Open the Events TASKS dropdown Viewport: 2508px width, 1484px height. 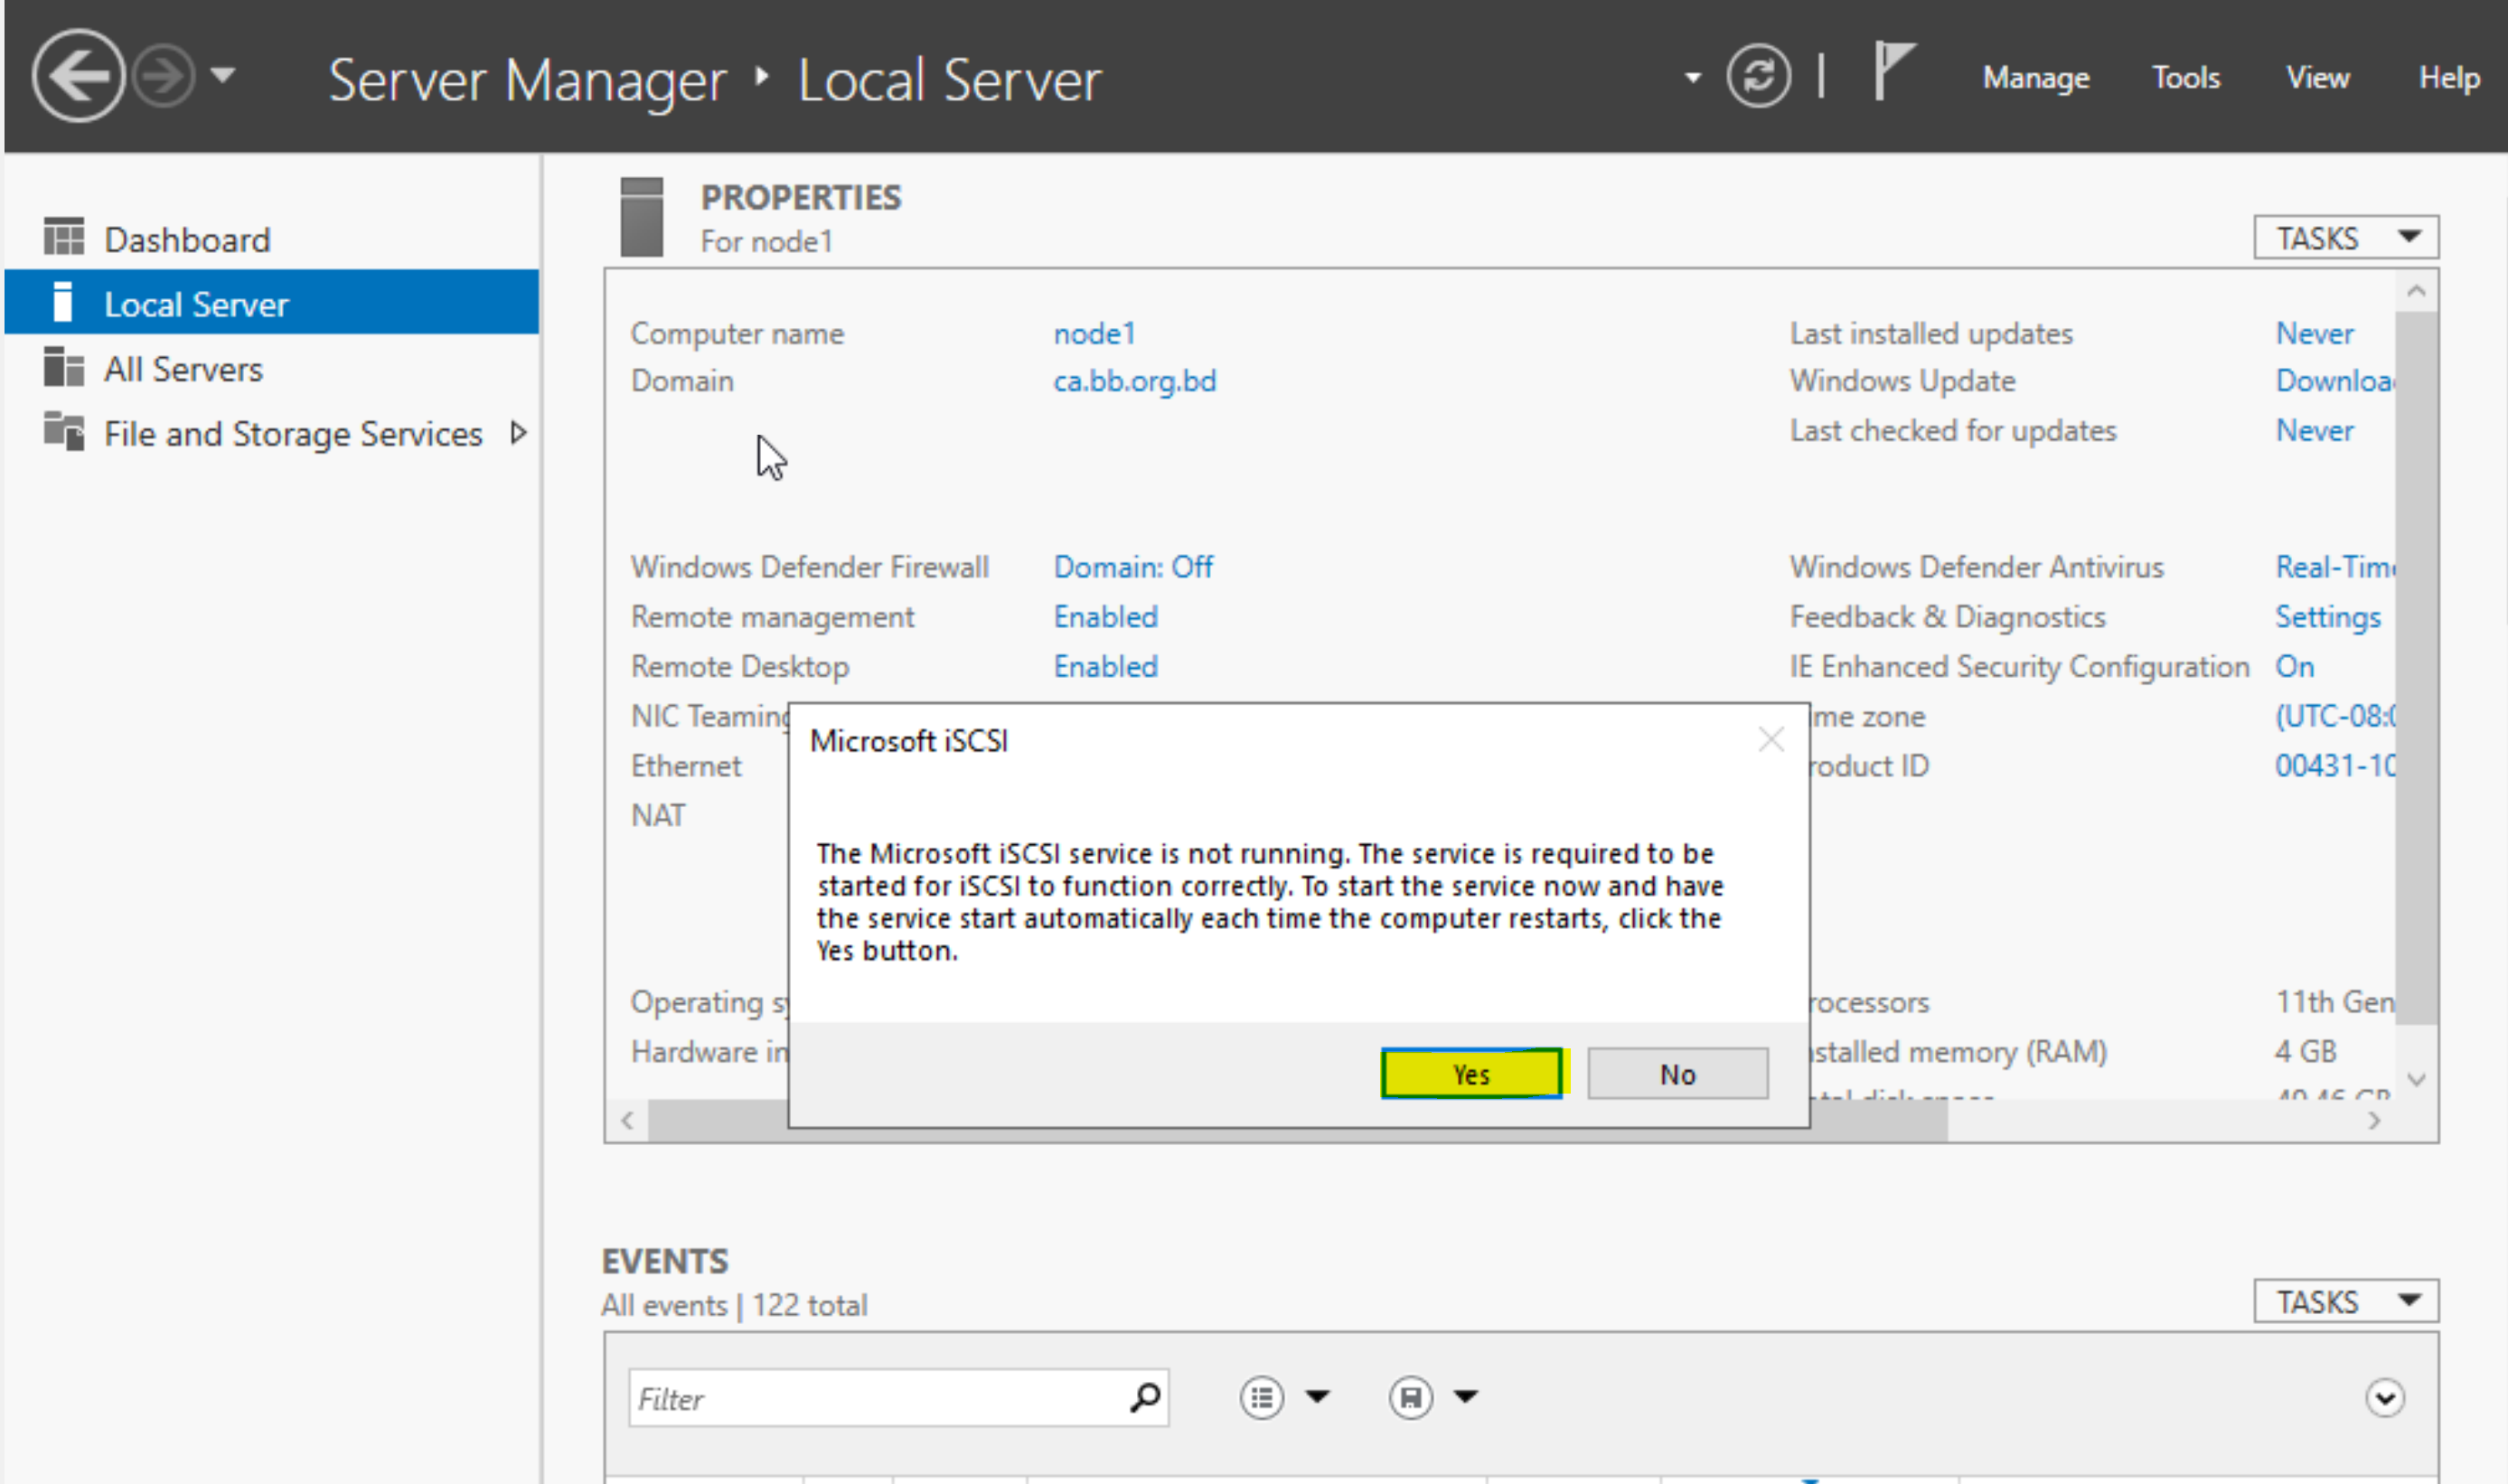tap(2345, 1301)
